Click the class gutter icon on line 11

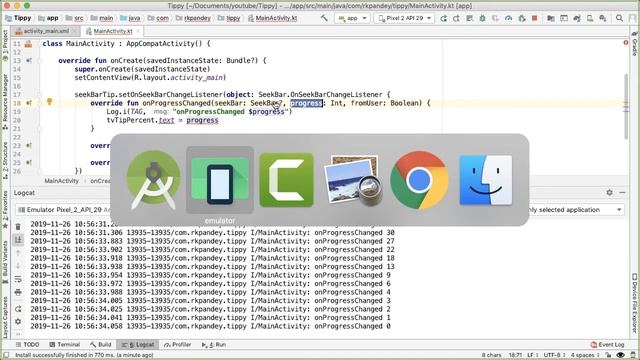(x=28, y=44)
